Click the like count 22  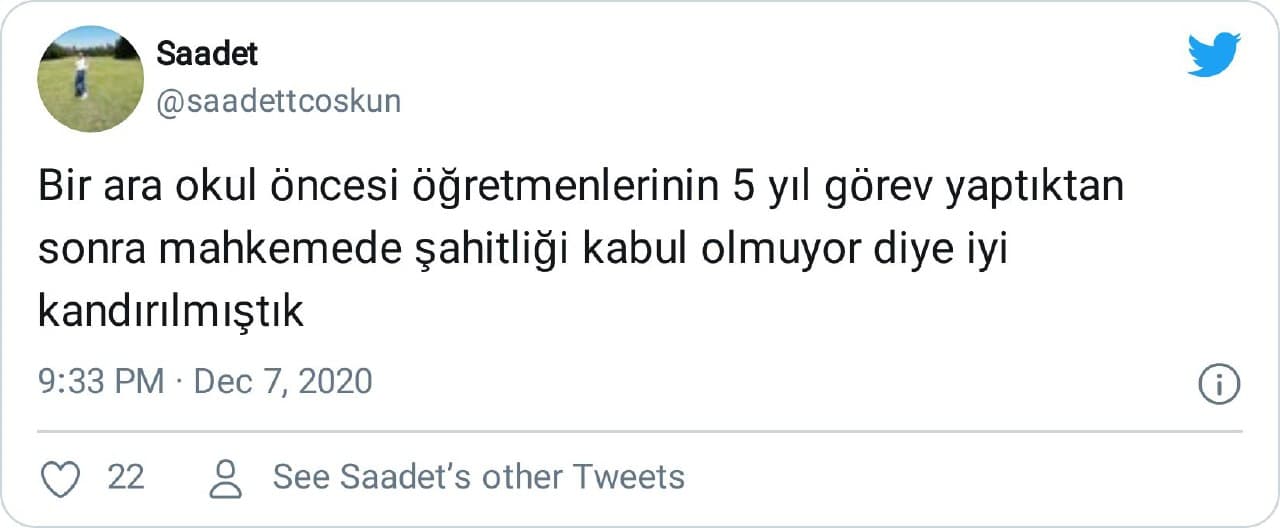(126, 478)
